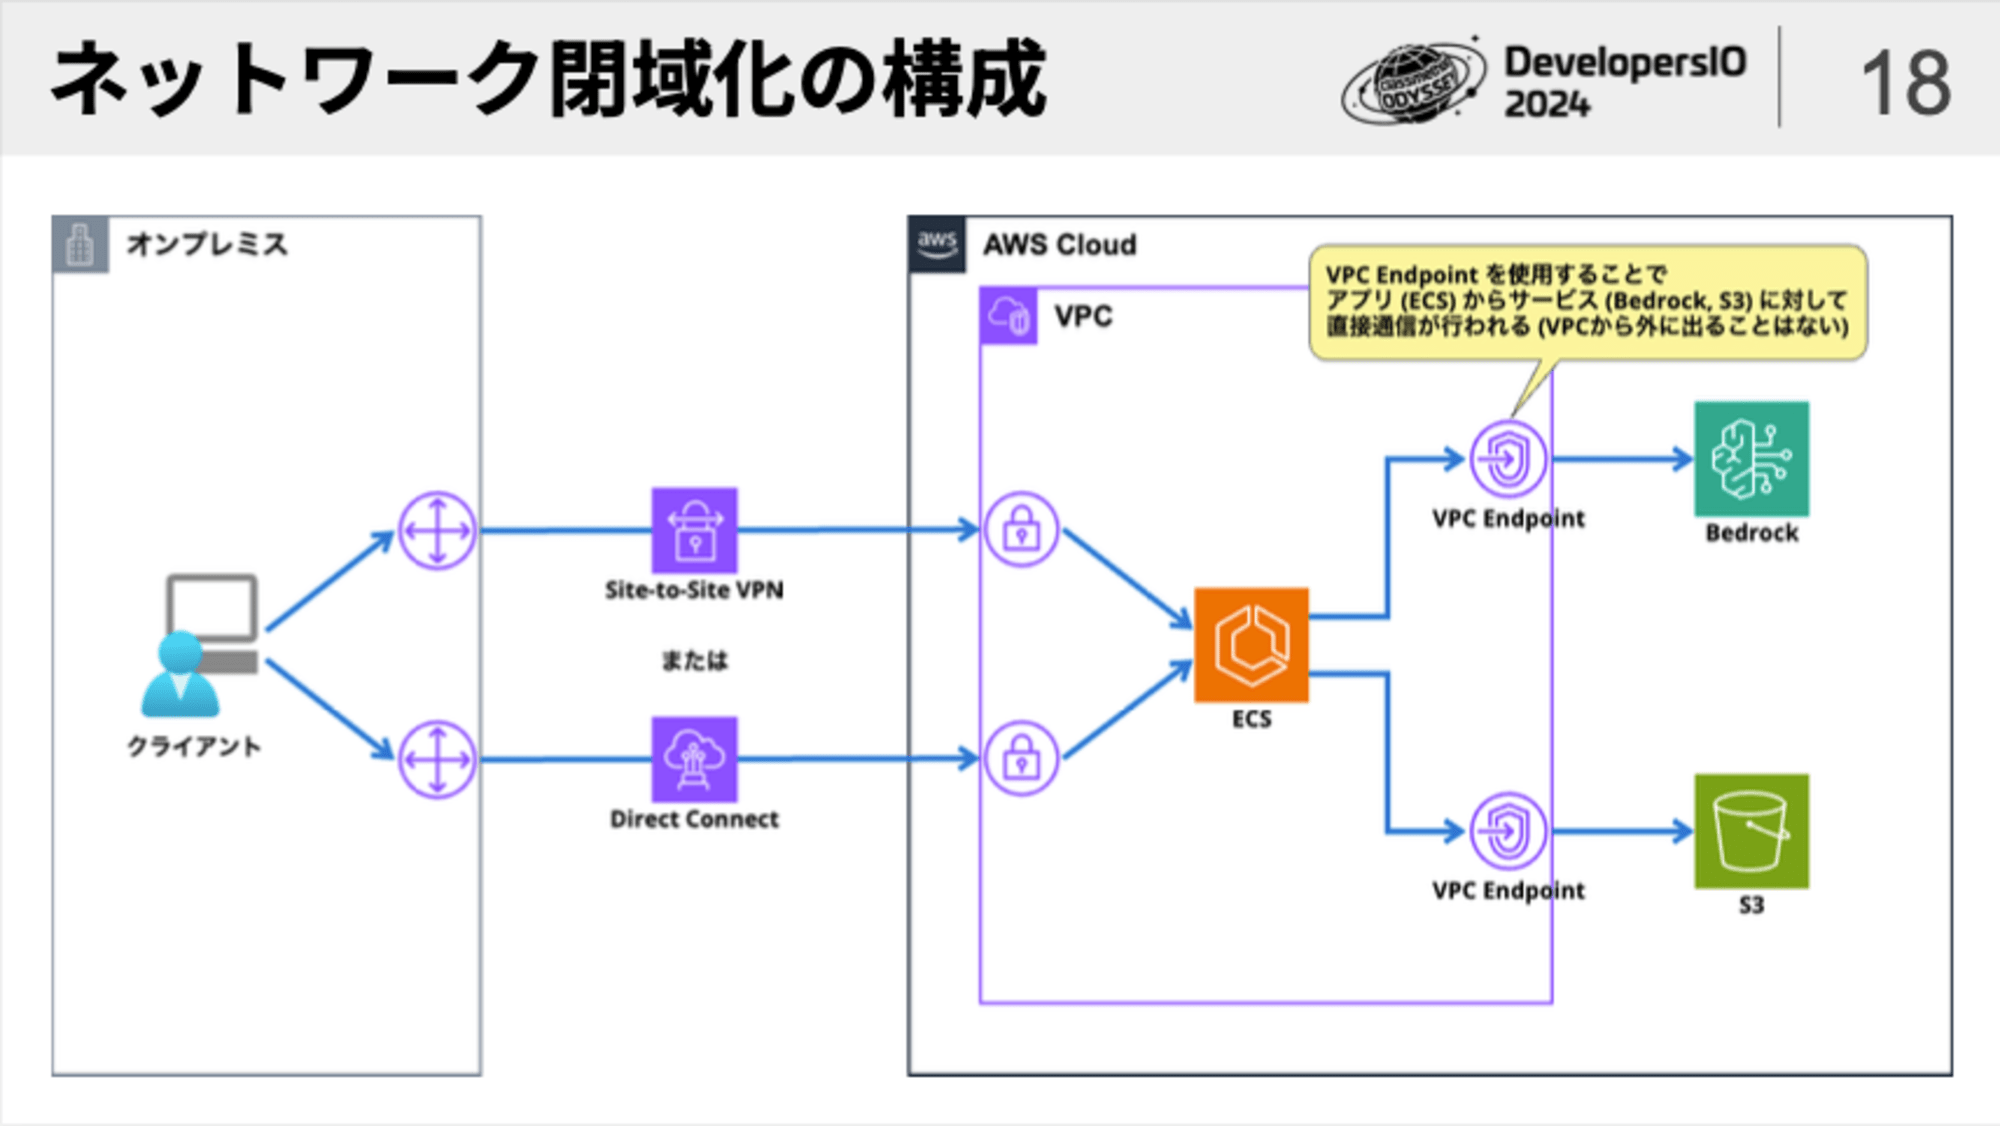Click the VPC Endpoint label below the S3 endpoint
The image size is (2000, 1126).
click(1508, 891)
